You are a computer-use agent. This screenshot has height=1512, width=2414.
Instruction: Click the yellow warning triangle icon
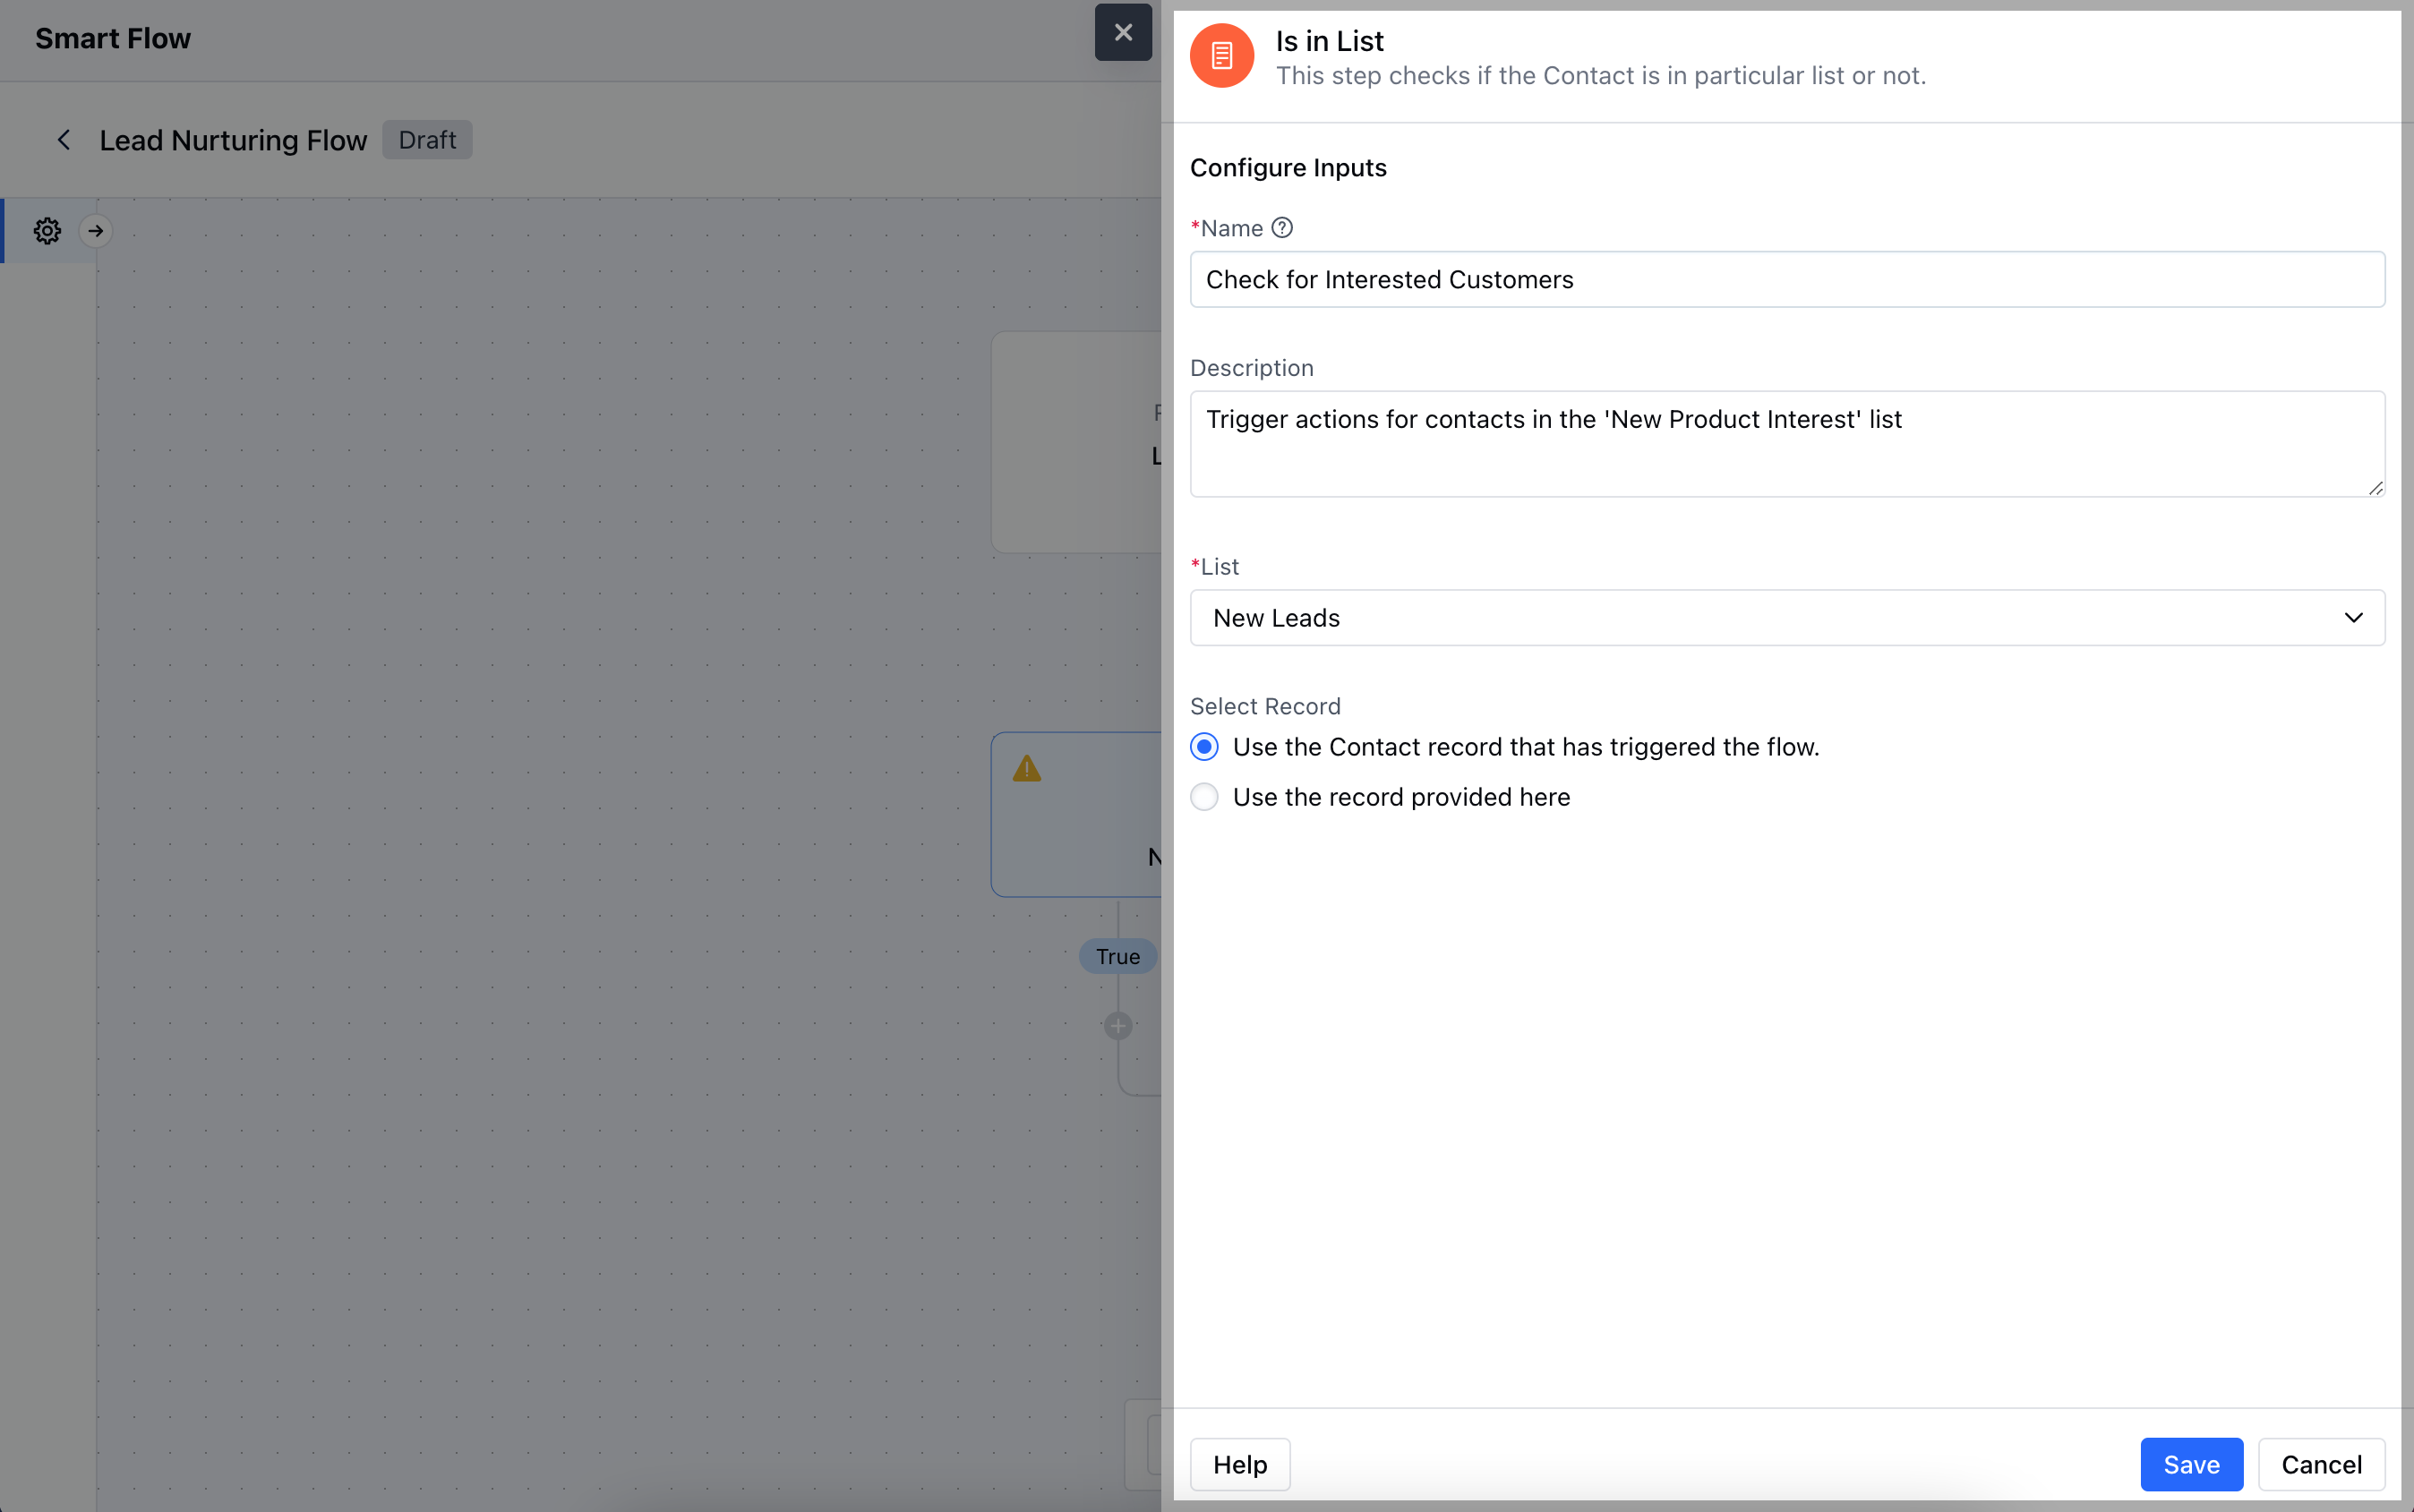coord(1027,769)
